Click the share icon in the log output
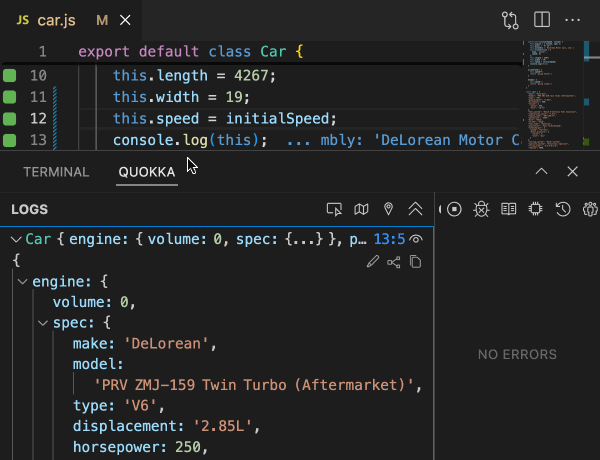600x460 pixels. [394, 262]
